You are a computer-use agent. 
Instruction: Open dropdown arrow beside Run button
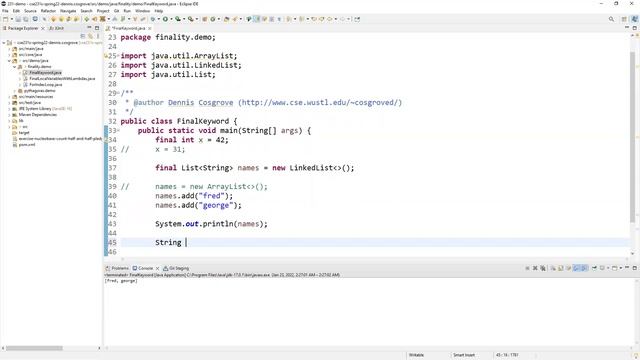pyautogui.click(x=171, y=19)
